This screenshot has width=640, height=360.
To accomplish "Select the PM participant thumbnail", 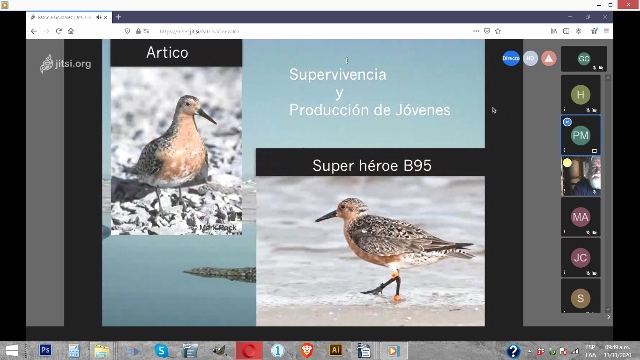I will click(580, 135).
